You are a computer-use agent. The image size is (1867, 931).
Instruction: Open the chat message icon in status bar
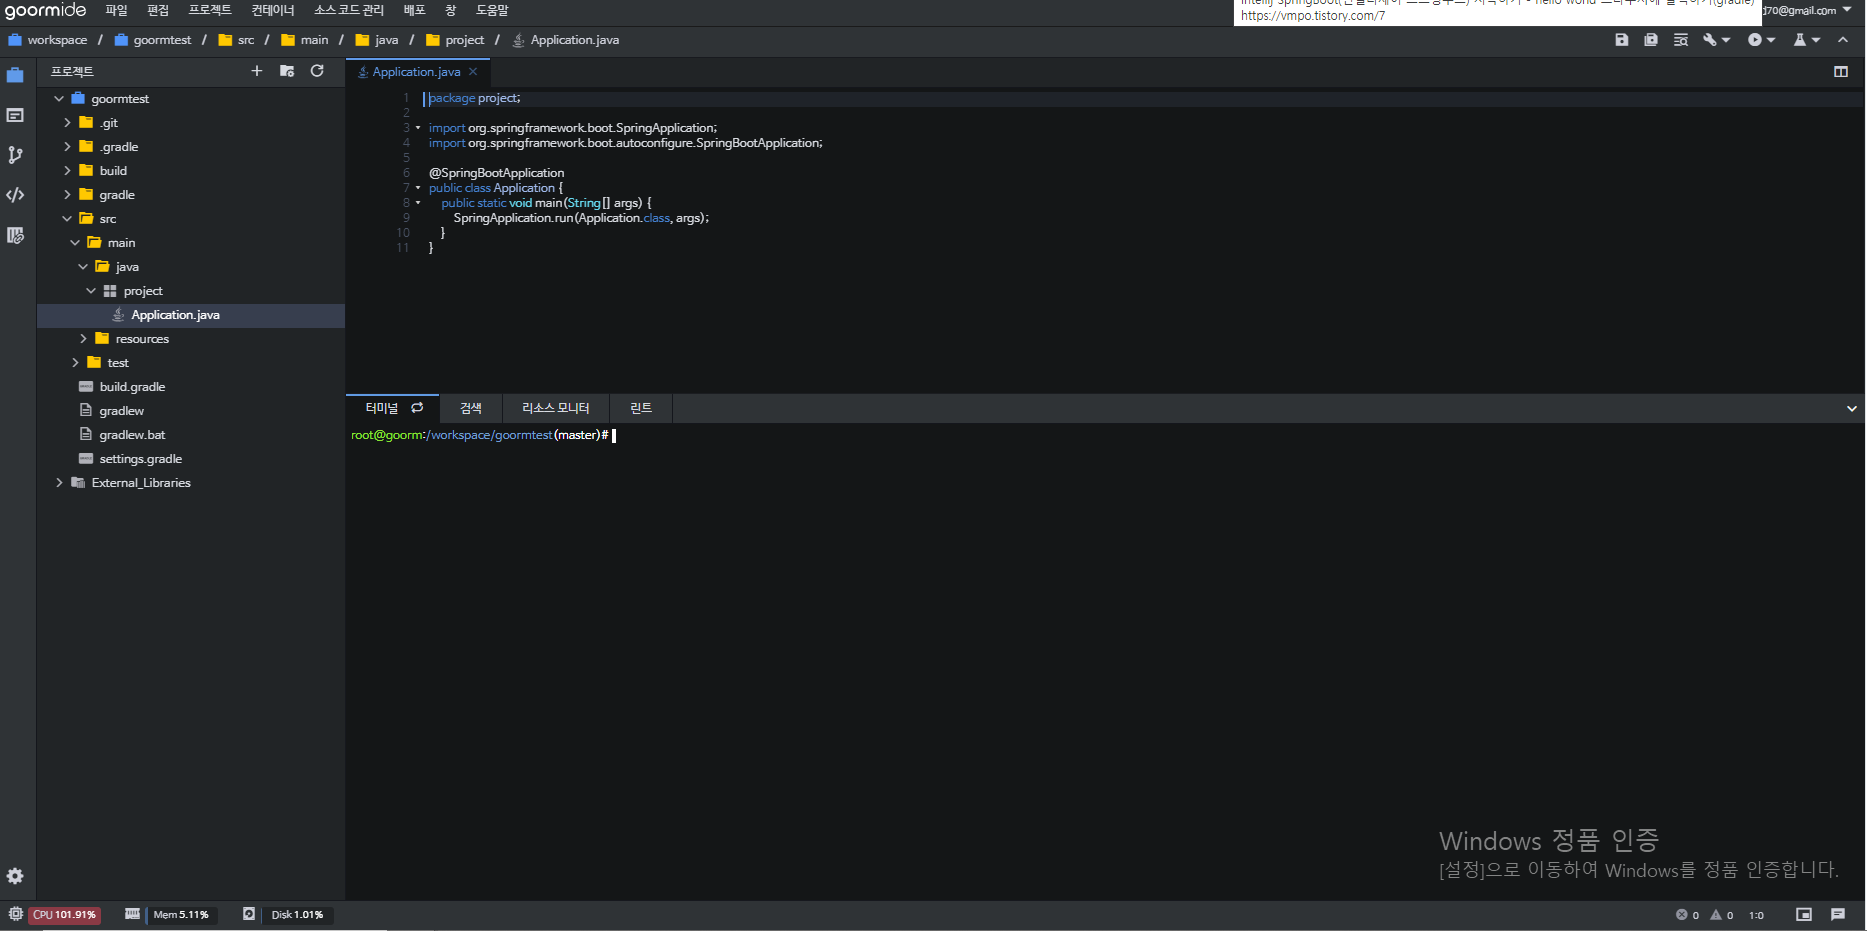(1838, 915)
